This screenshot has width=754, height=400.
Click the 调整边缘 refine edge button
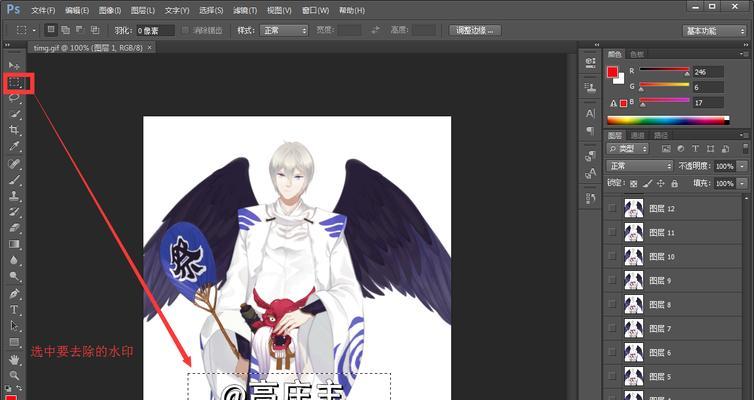[475, 30]
